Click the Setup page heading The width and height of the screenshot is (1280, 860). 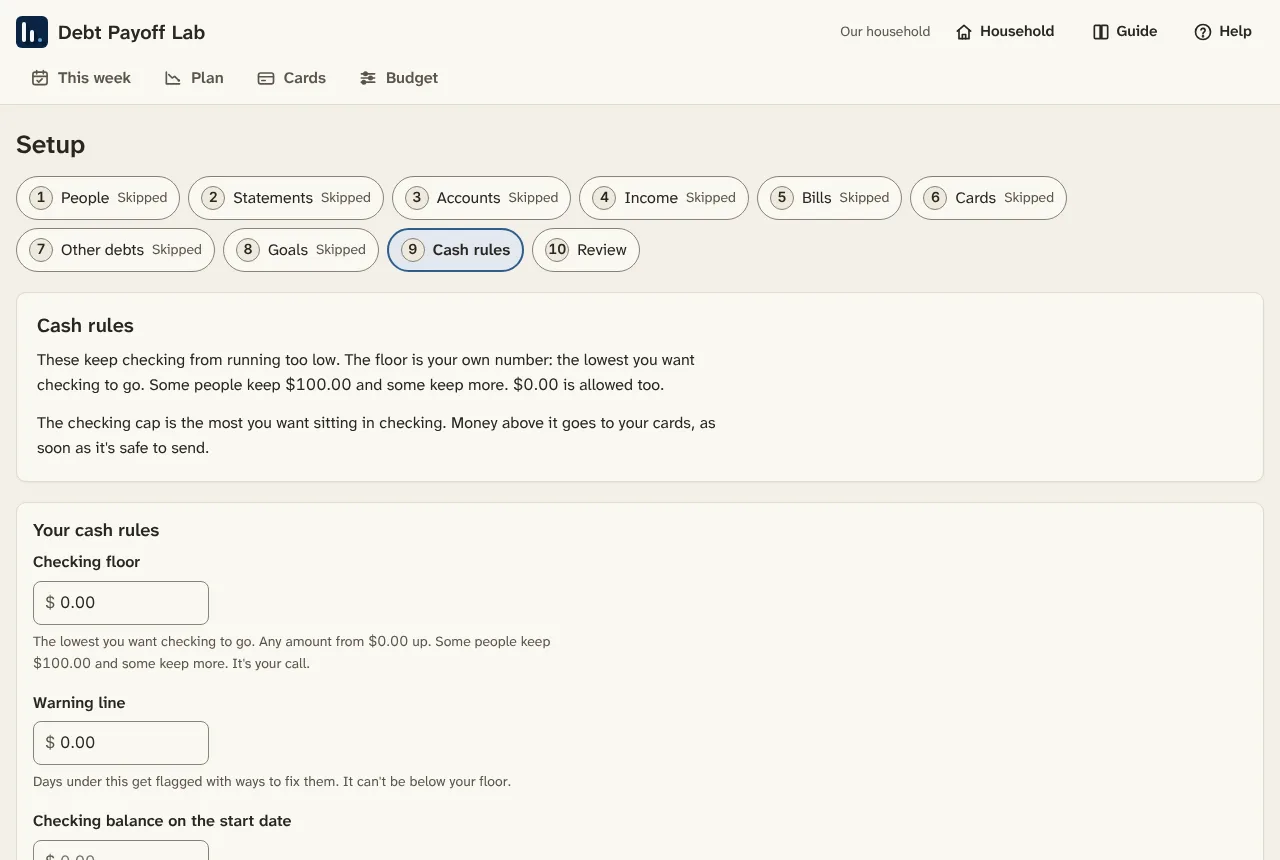[51, 145]
